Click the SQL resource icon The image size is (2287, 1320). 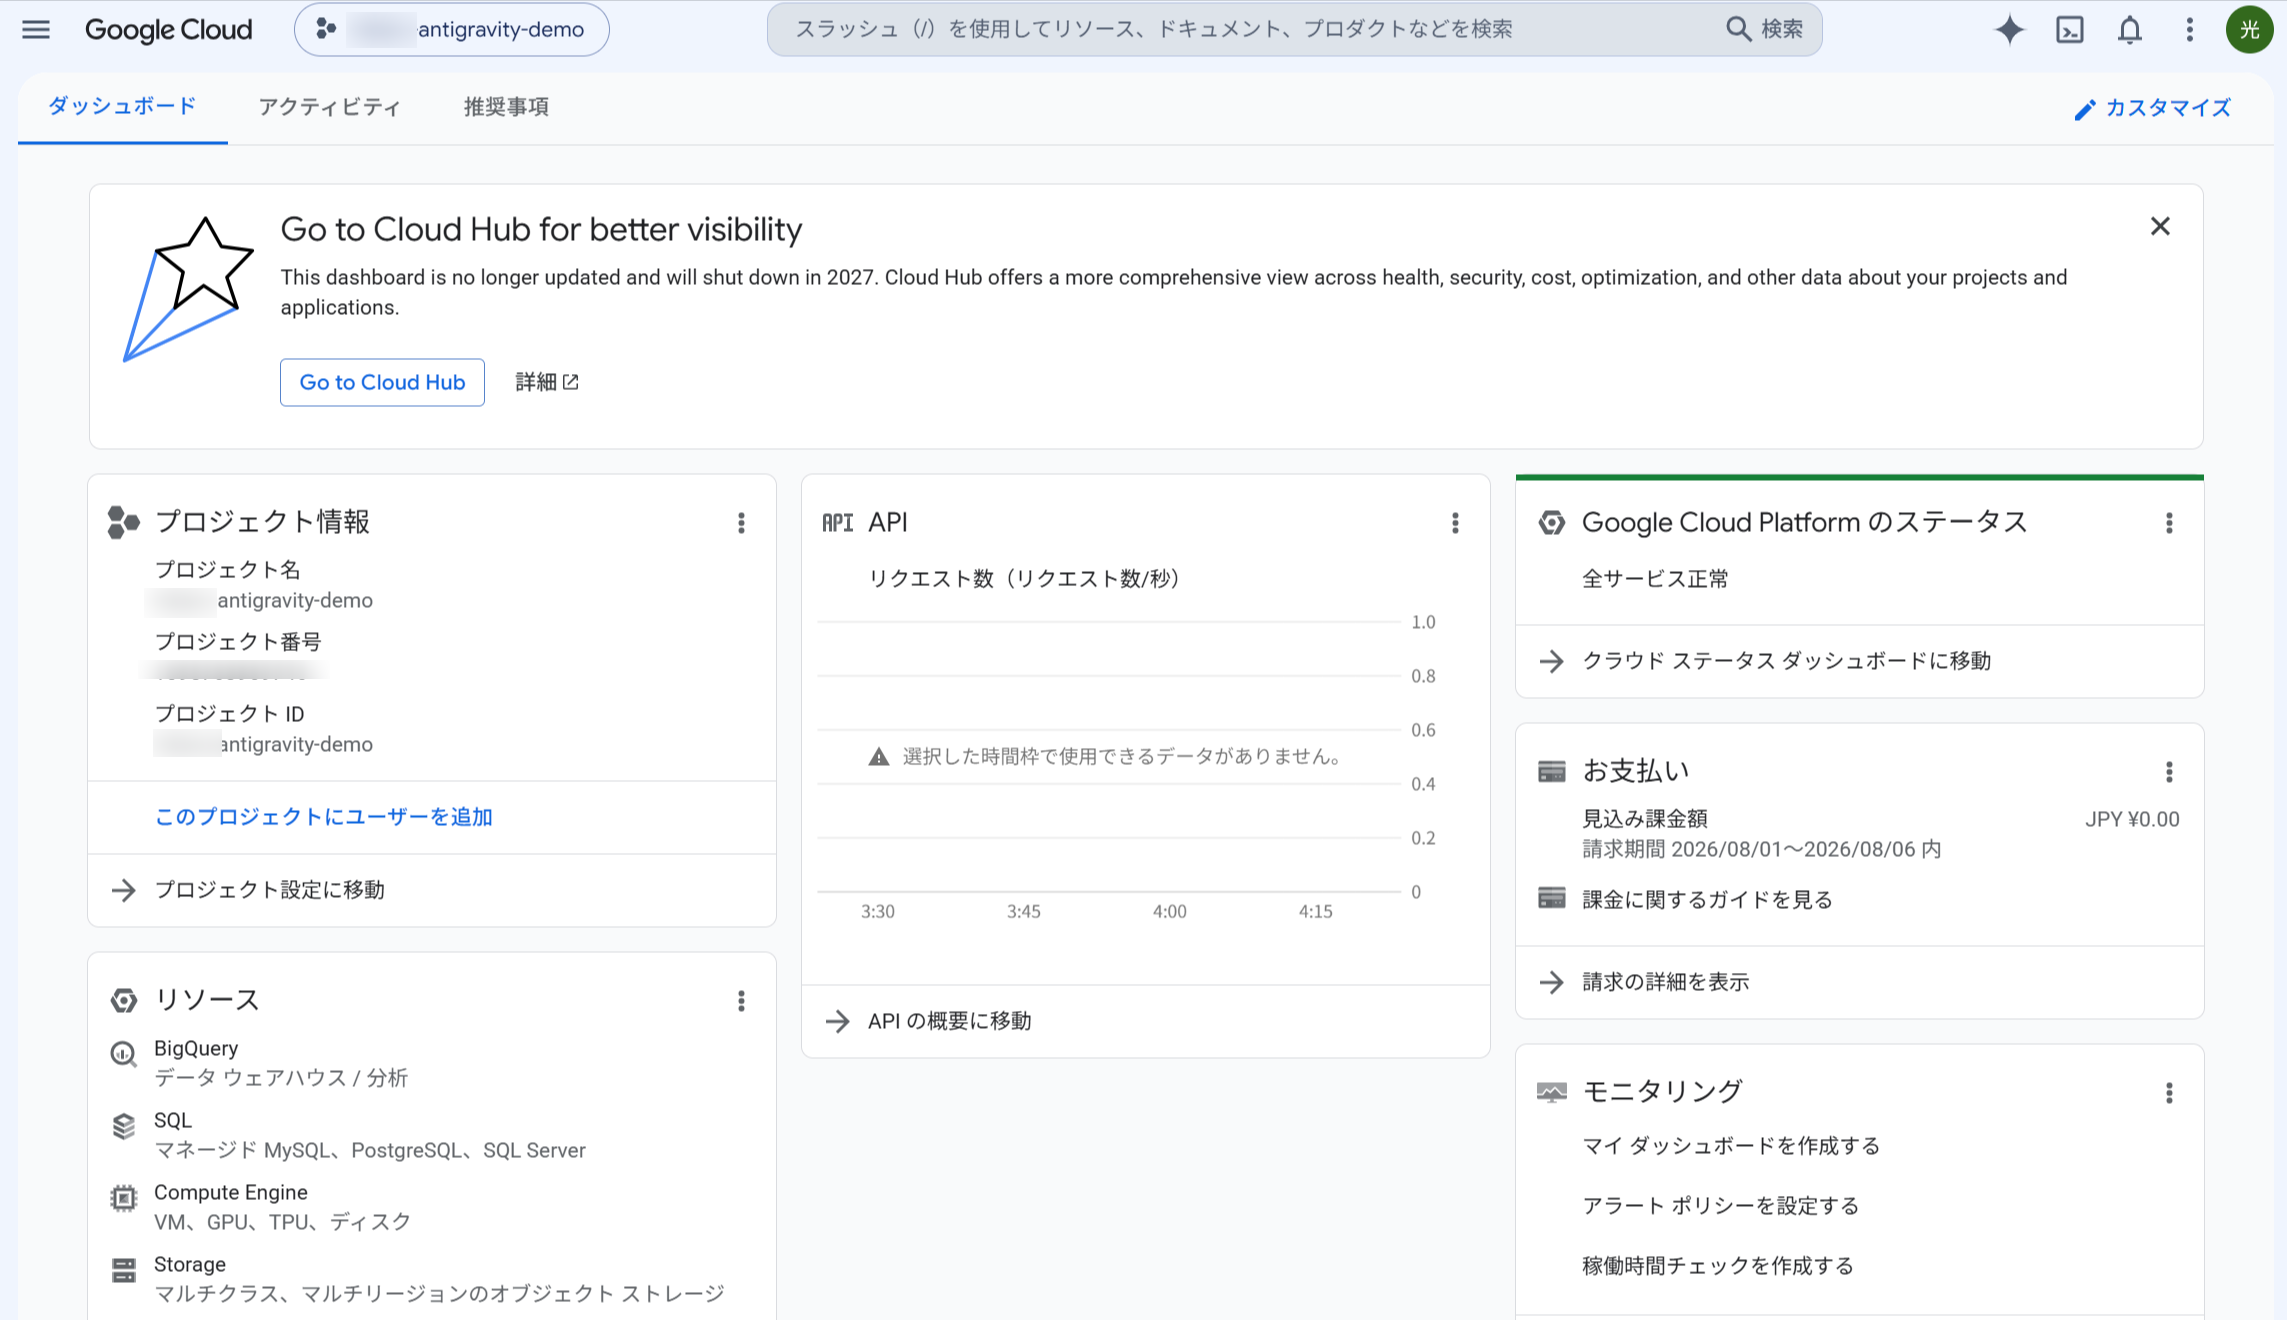click(x=123, y=1126)
